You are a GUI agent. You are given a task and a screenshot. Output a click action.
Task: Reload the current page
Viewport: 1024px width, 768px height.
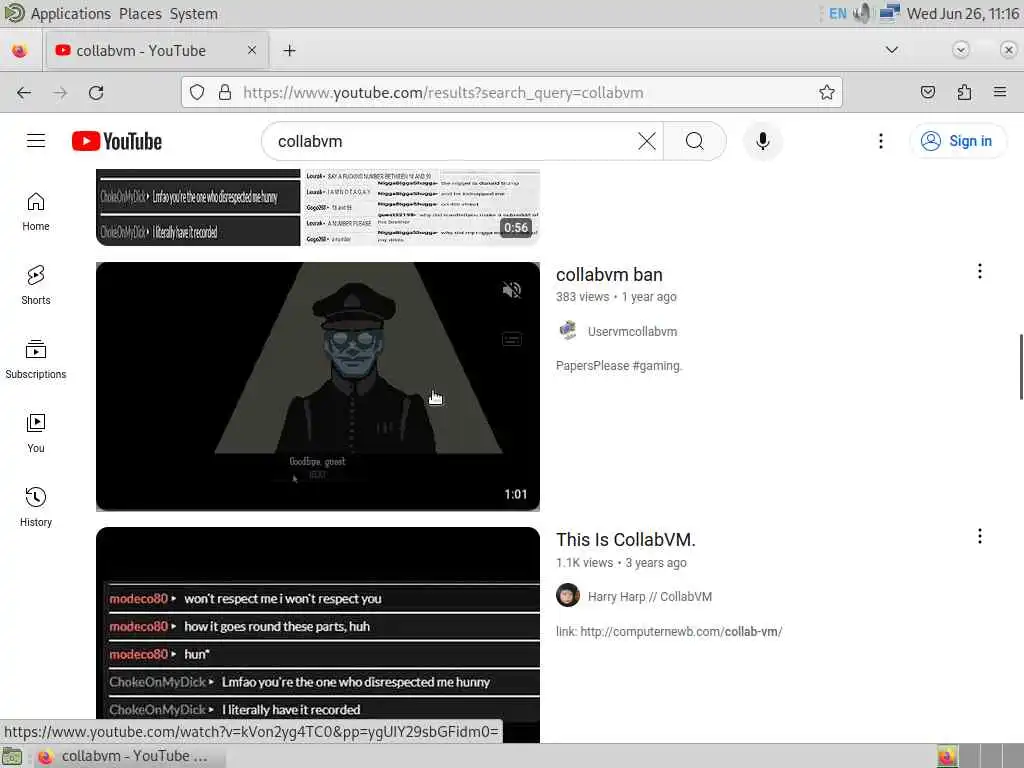coord(96,93)
